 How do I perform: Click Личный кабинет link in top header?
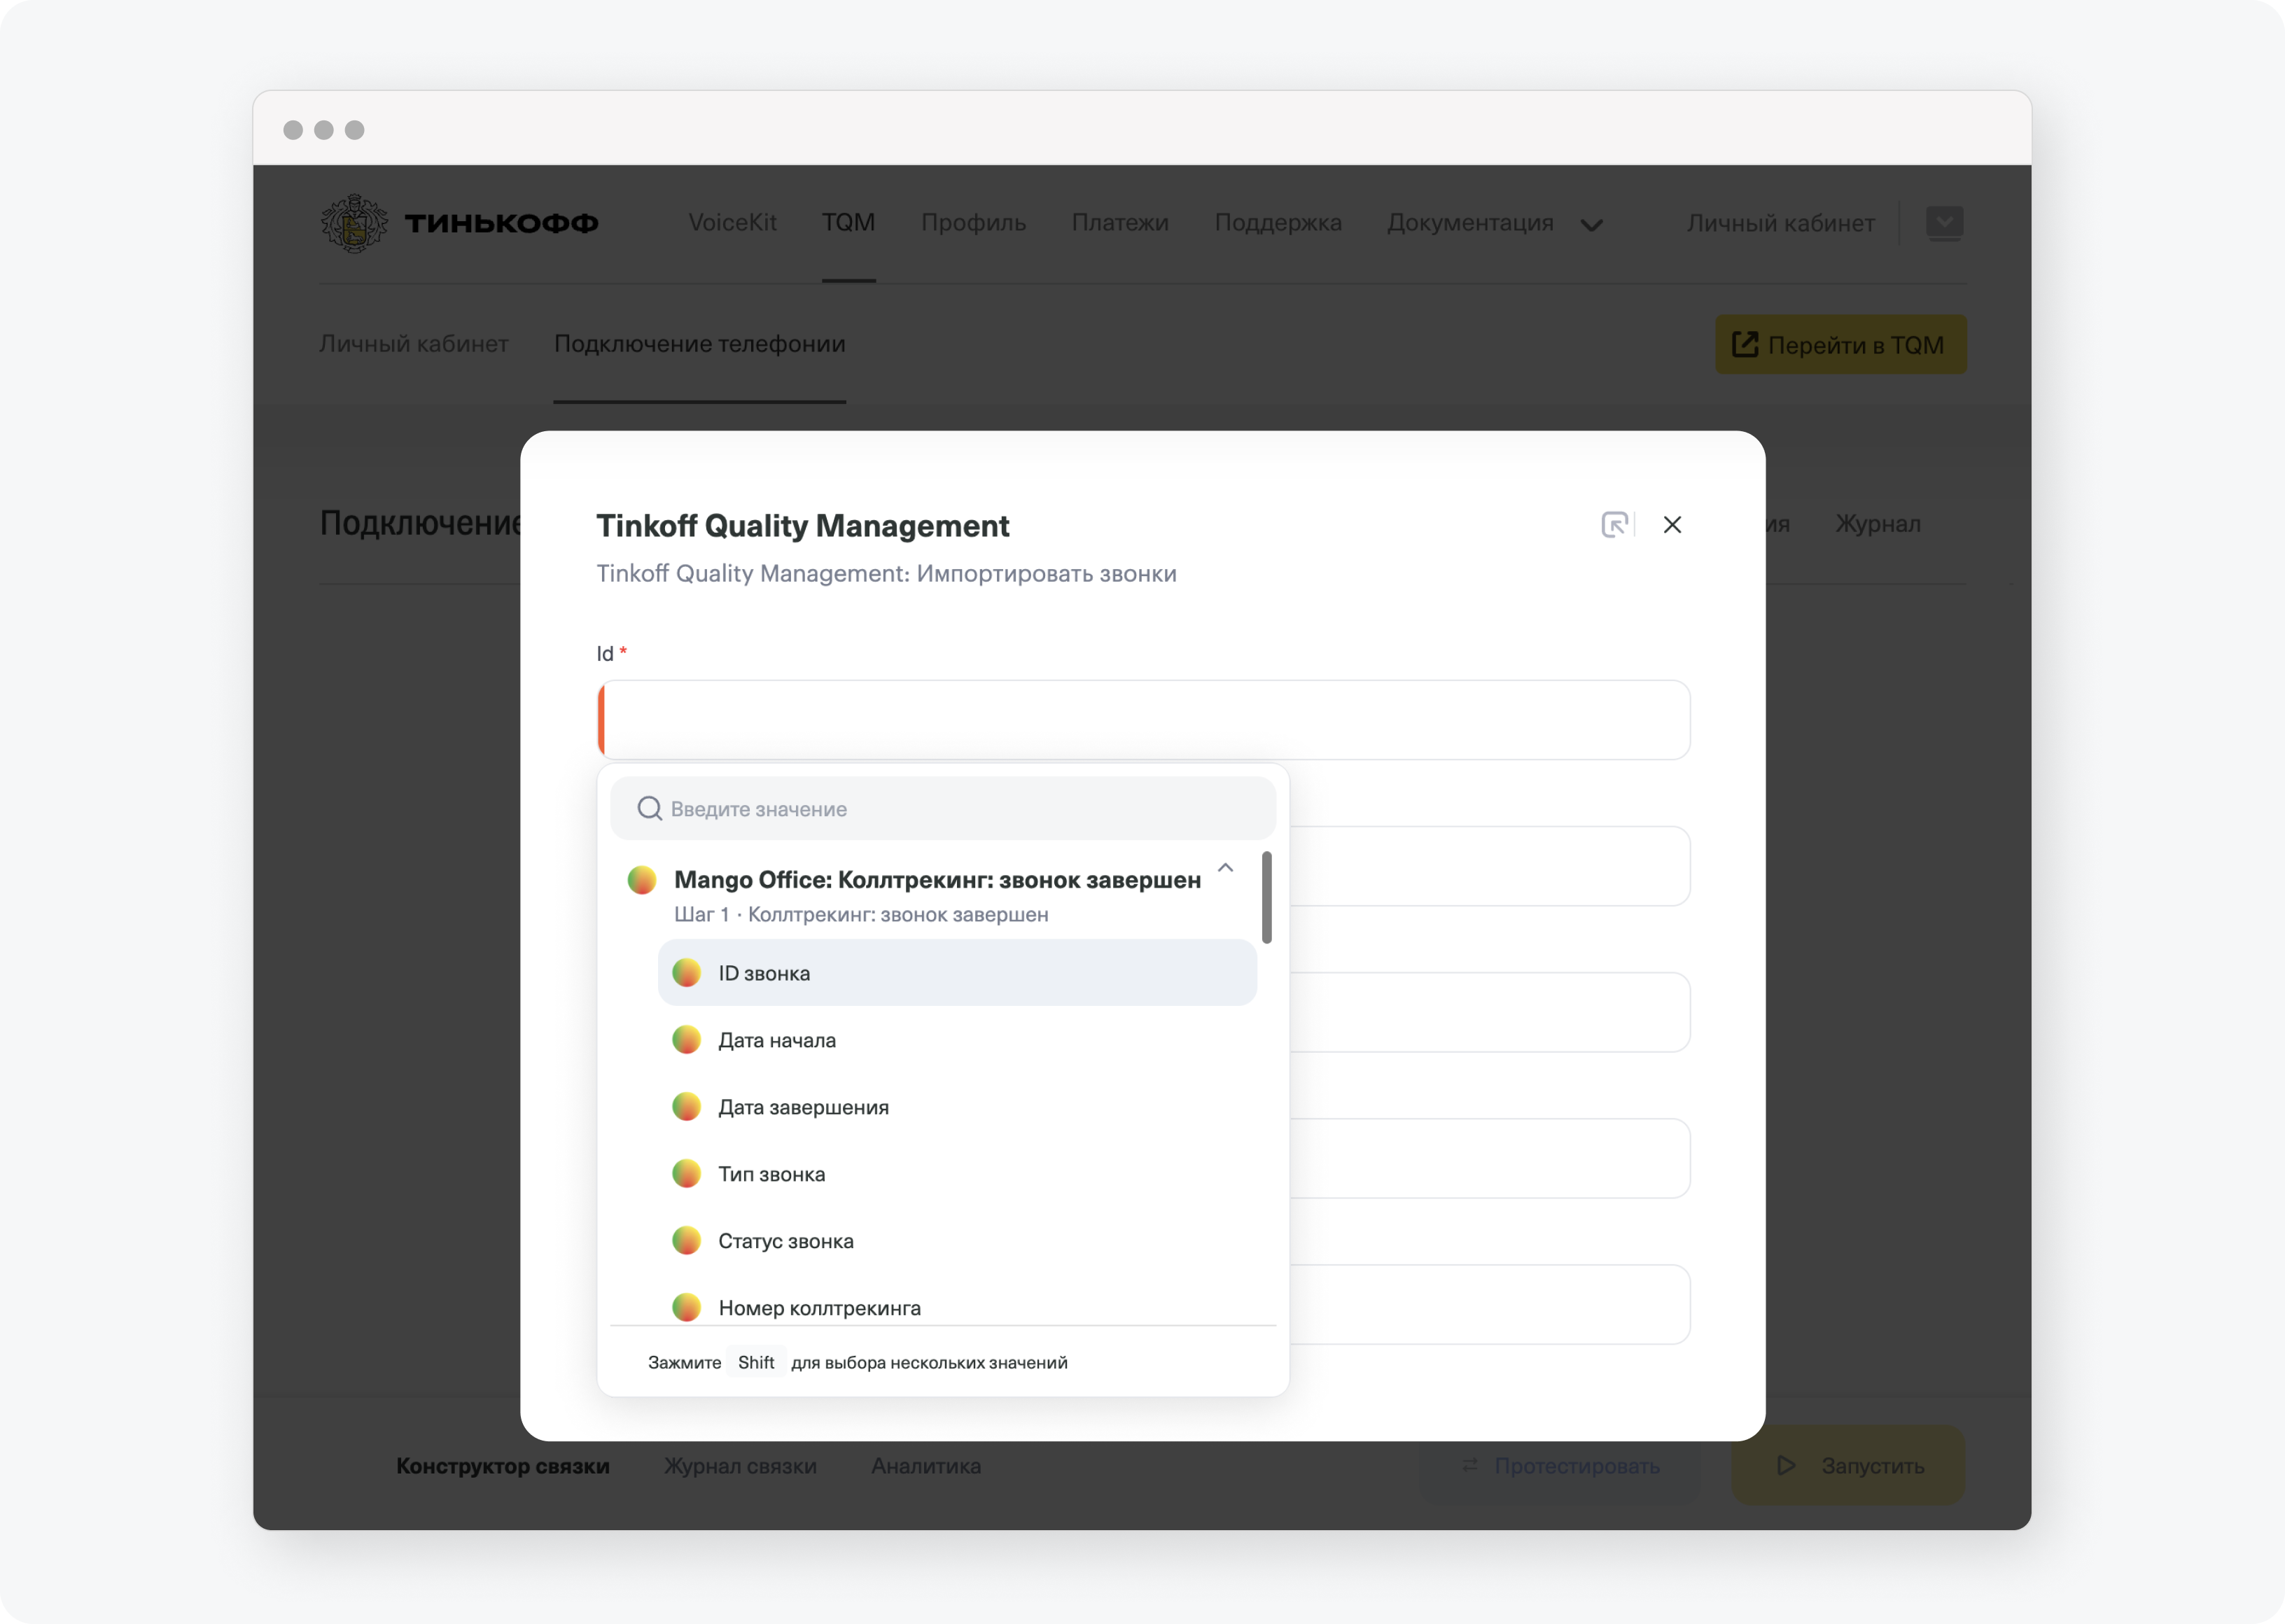coord(1780,223)
